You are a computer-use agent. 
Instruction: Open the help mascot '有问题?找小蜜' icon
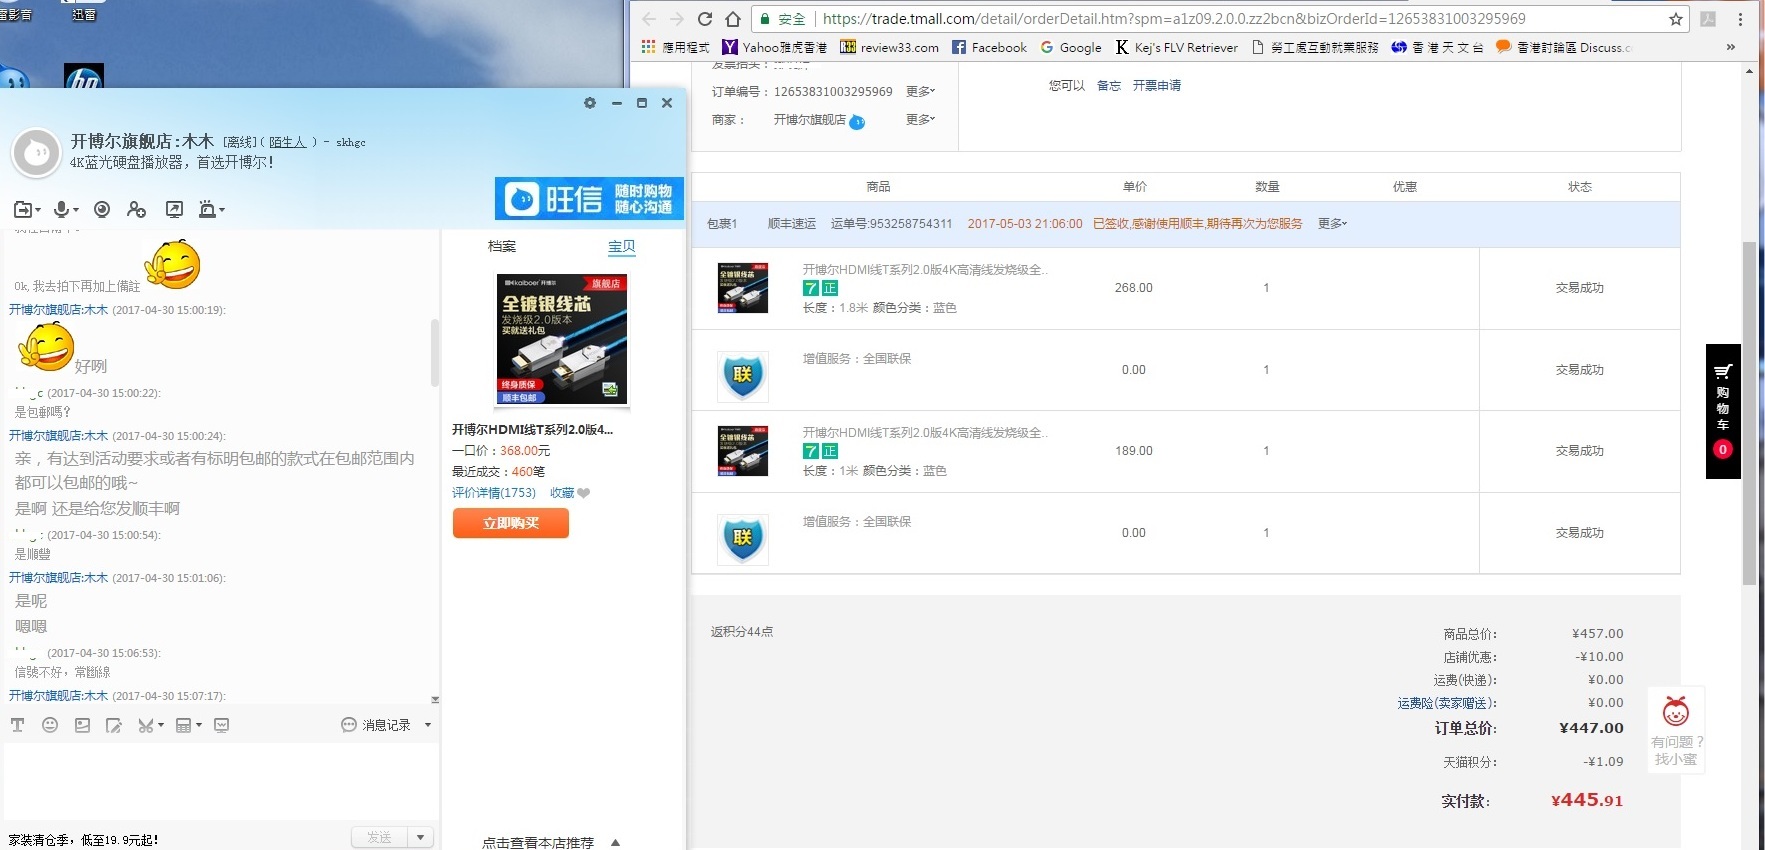point(1676,730)
